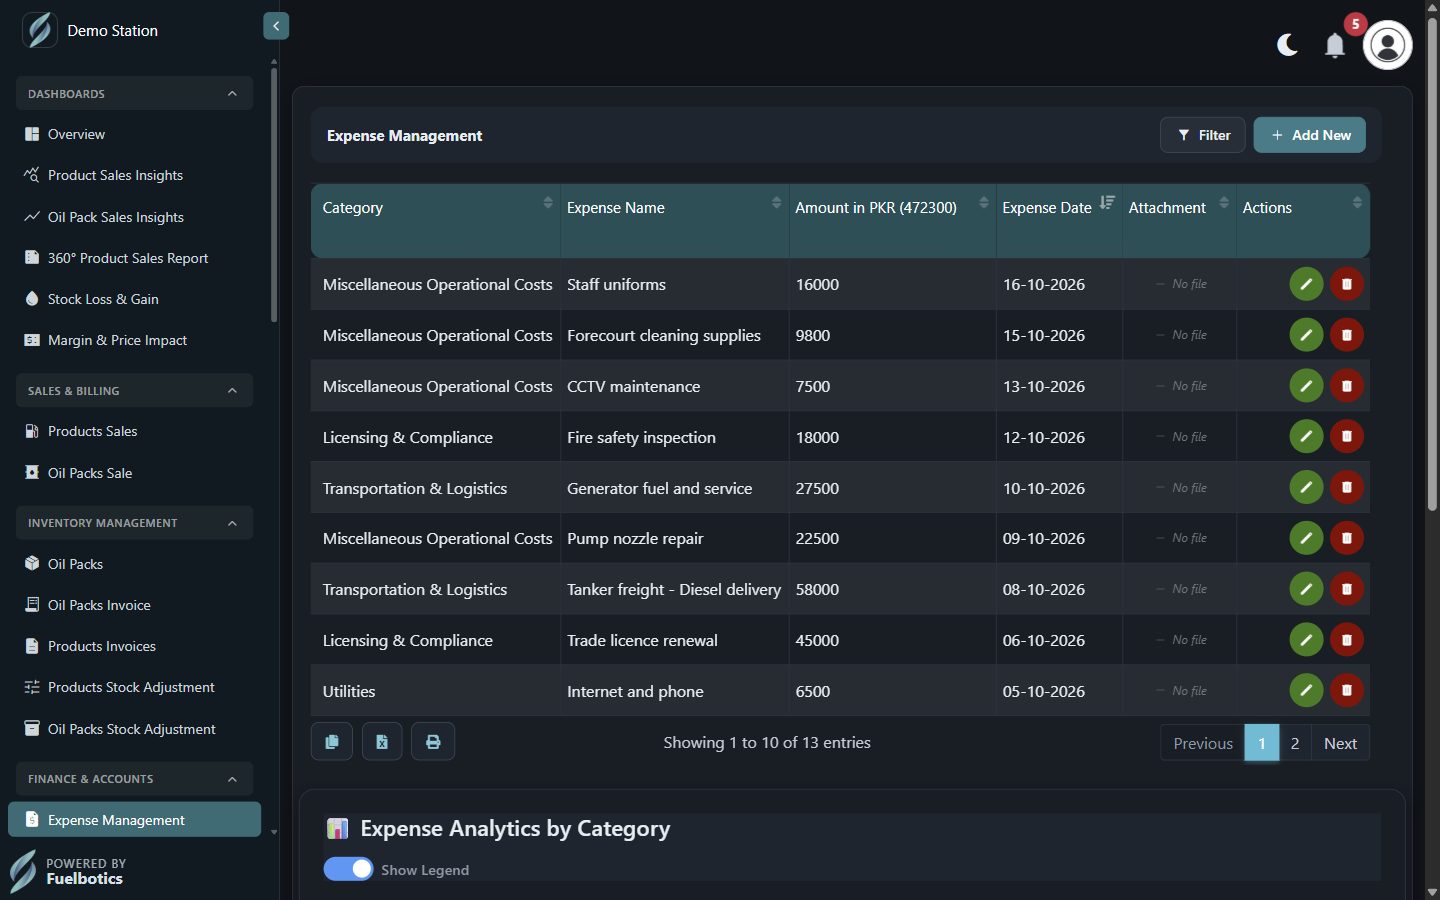Delete the Tanker freight expense
This screenshot has height=900, width=1440.
click(1347, 589)
